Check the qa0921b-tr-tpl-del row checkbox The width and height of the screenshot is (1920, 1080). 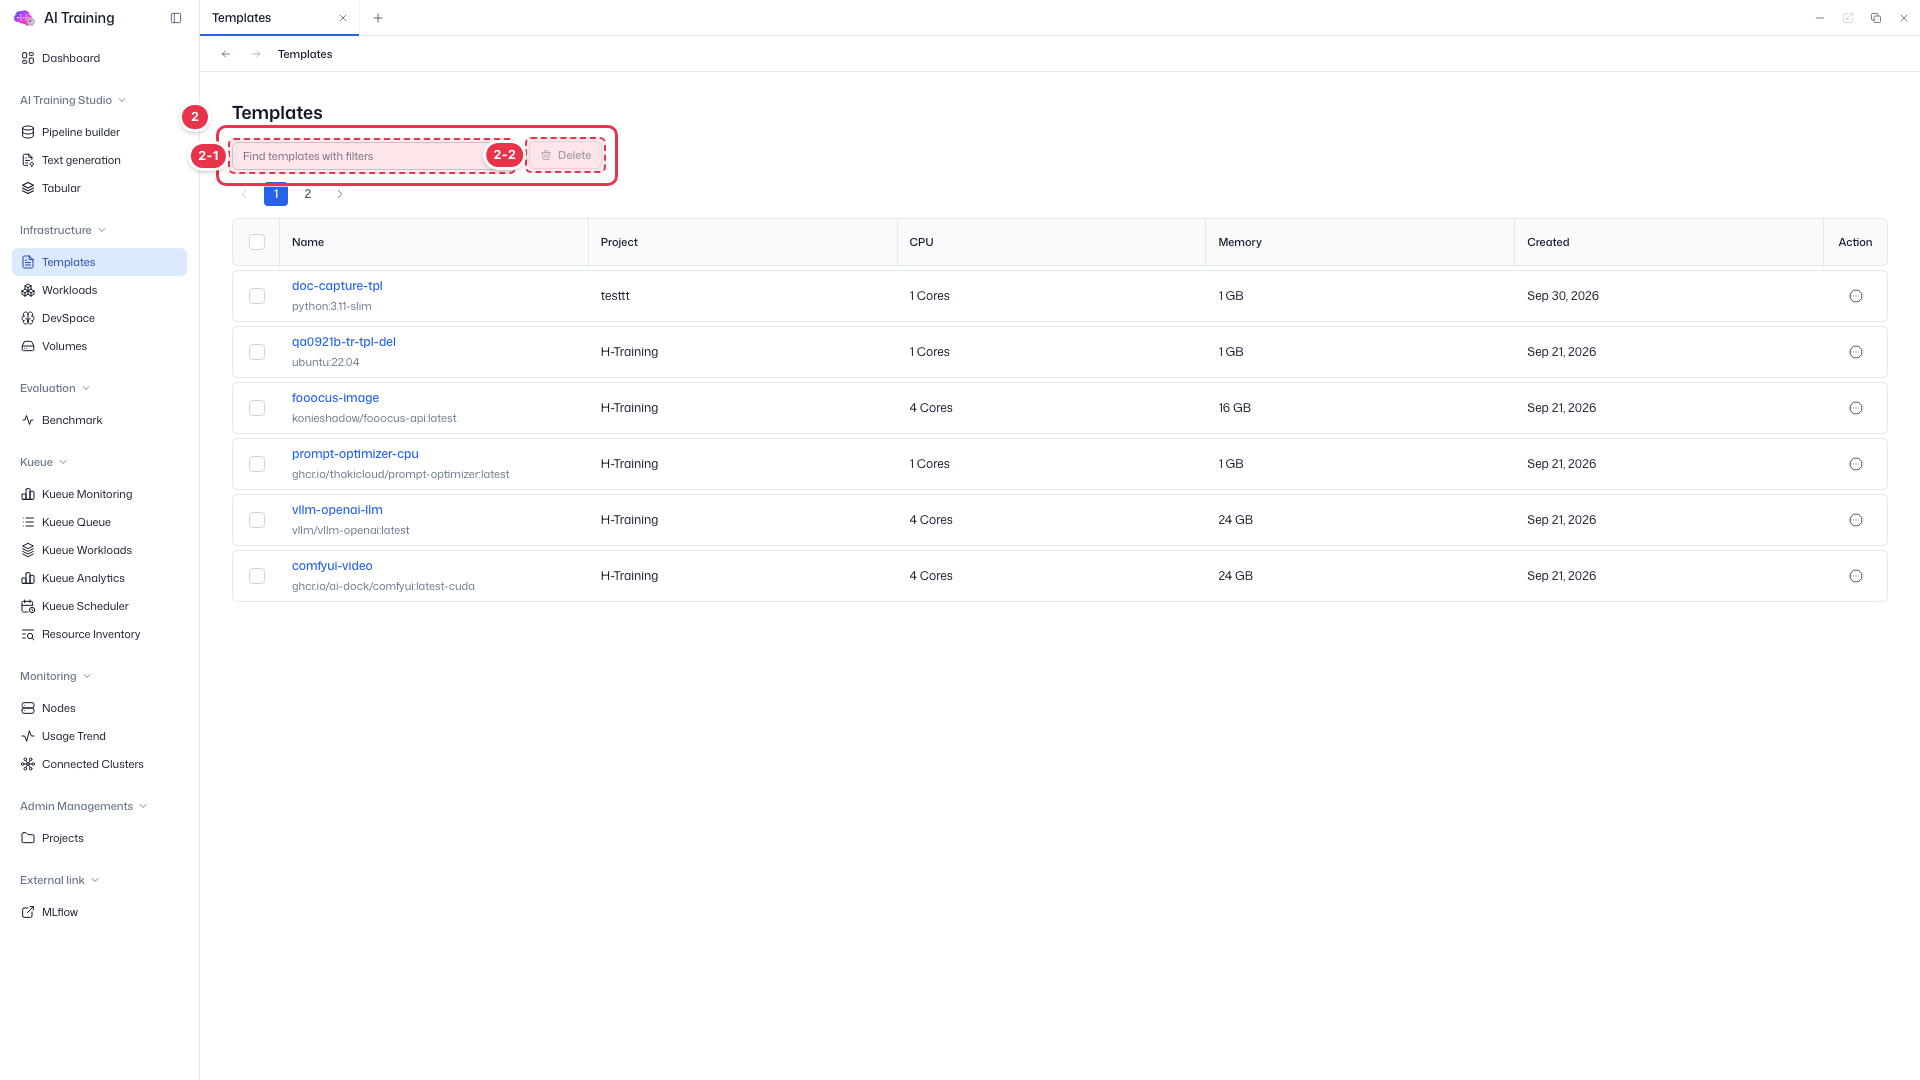tap(257, 352)
